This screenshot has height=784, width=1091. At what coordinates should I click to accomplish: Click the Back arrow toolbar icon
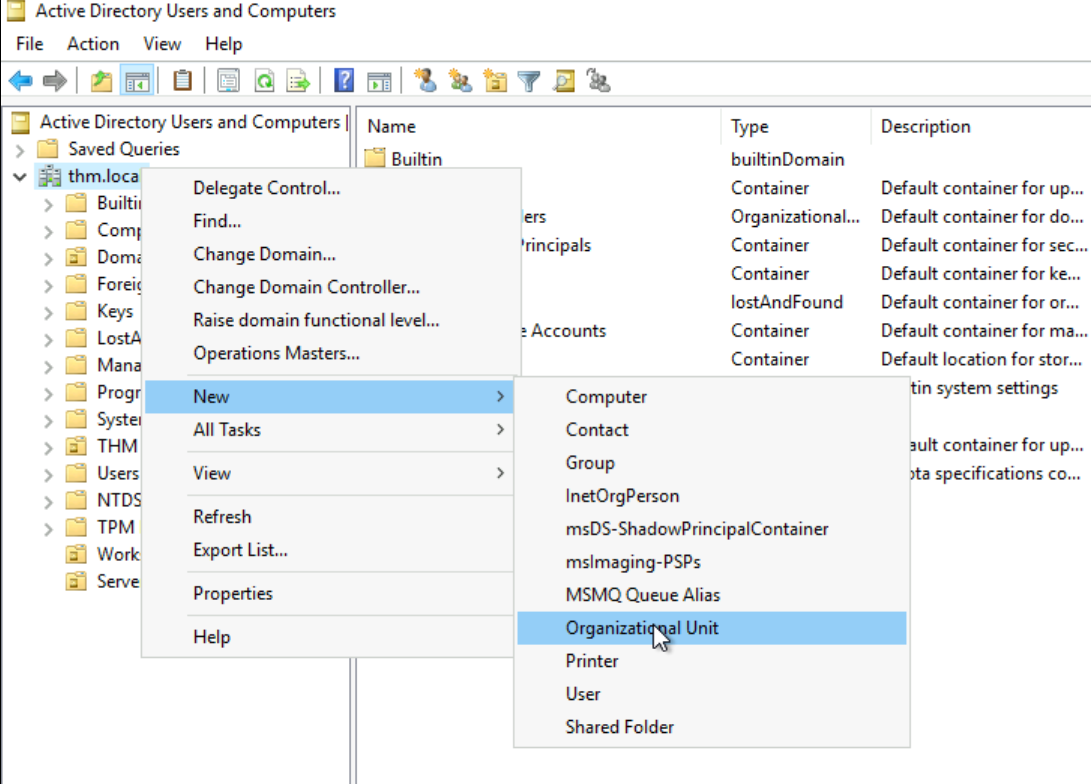[20, 81]
